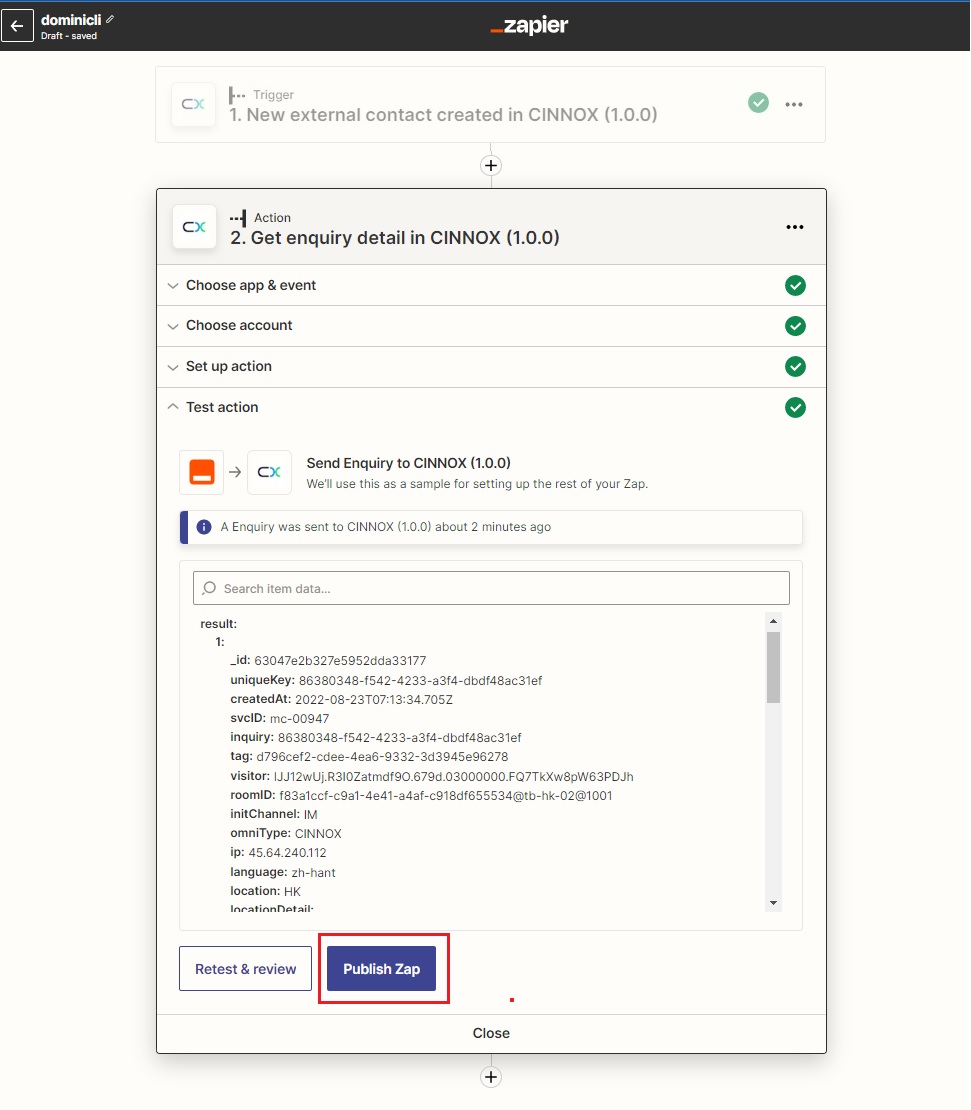Click green checkmark on Set up action

[795, 367]
